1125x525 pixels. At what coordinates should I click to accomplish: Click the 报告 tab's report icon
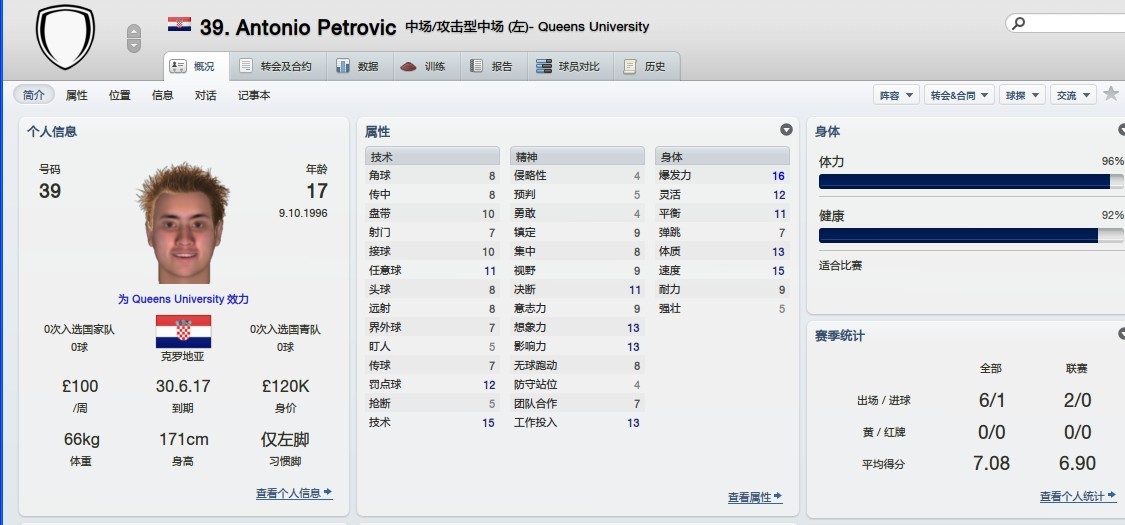point(476,67)
